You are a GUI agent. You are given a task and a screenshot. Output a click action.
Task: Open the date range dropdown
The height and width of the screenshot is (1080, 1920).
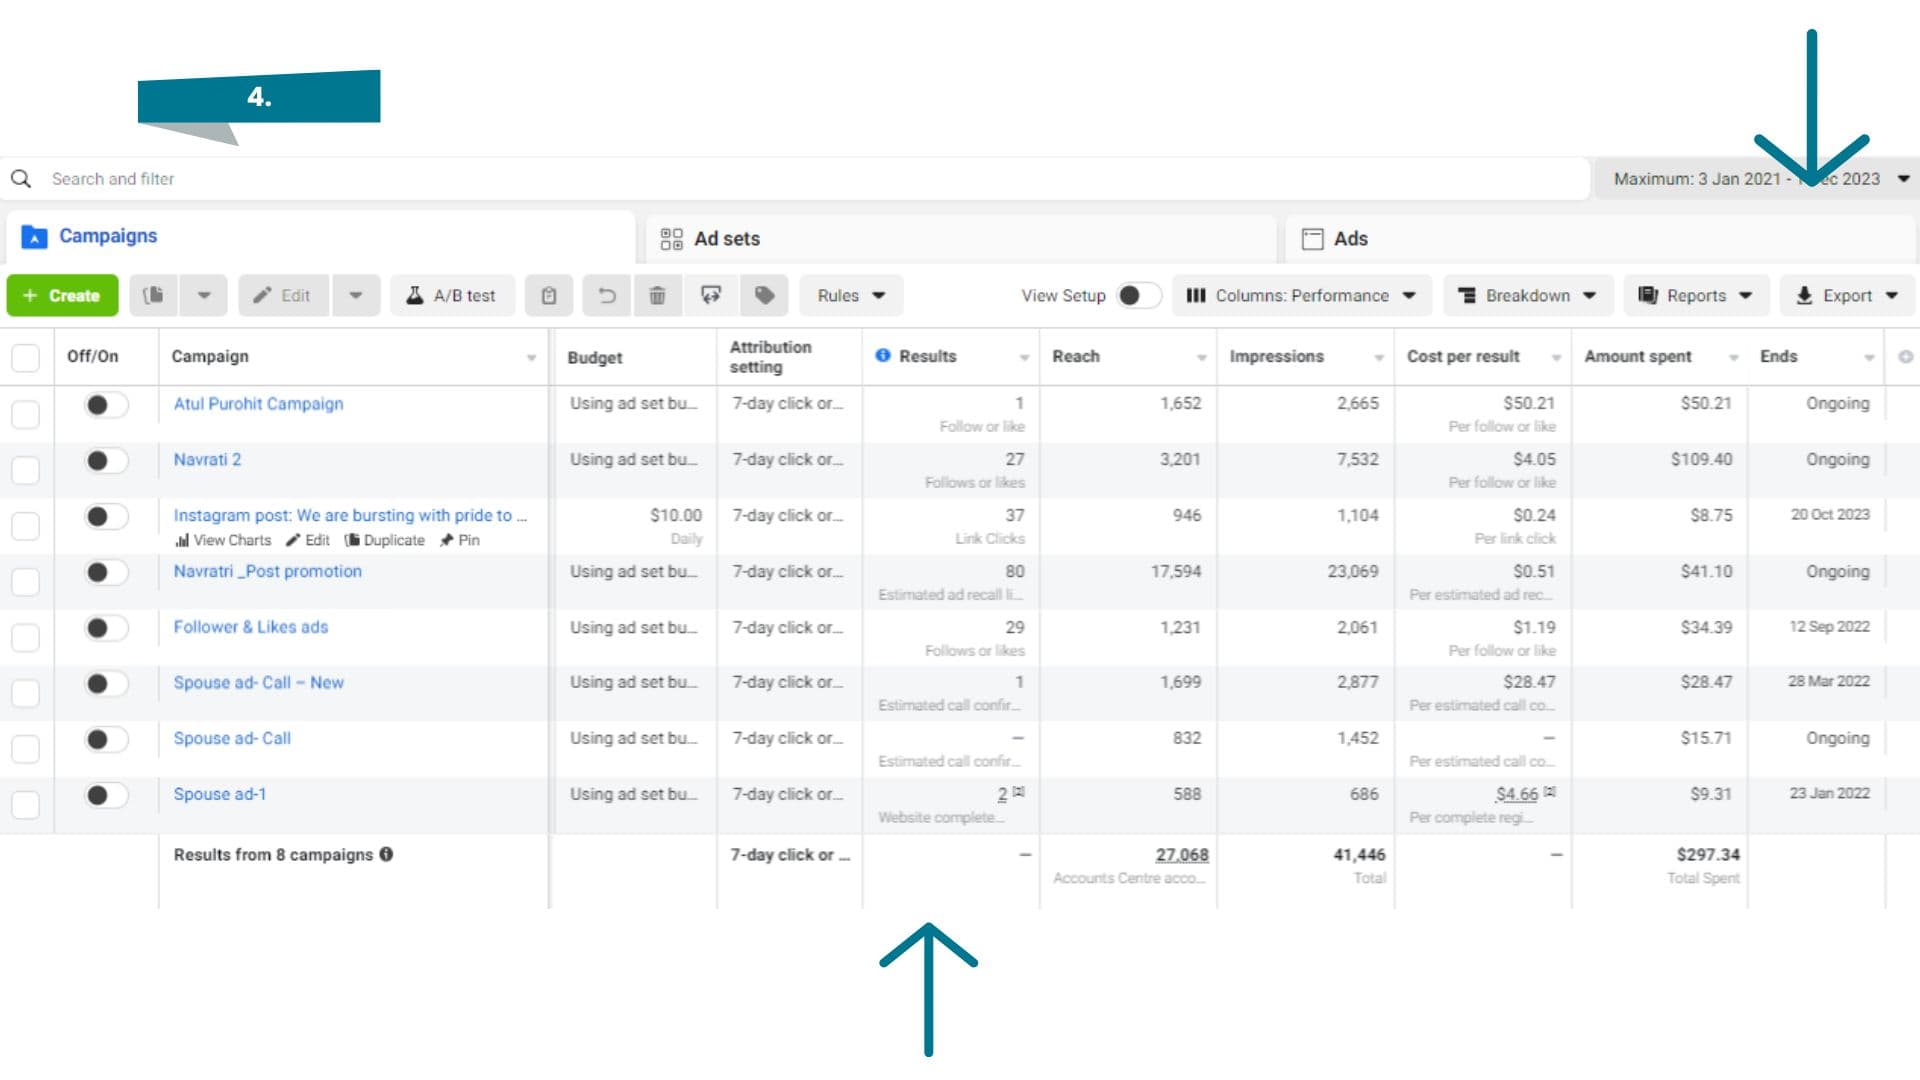tap(1757, 179)
